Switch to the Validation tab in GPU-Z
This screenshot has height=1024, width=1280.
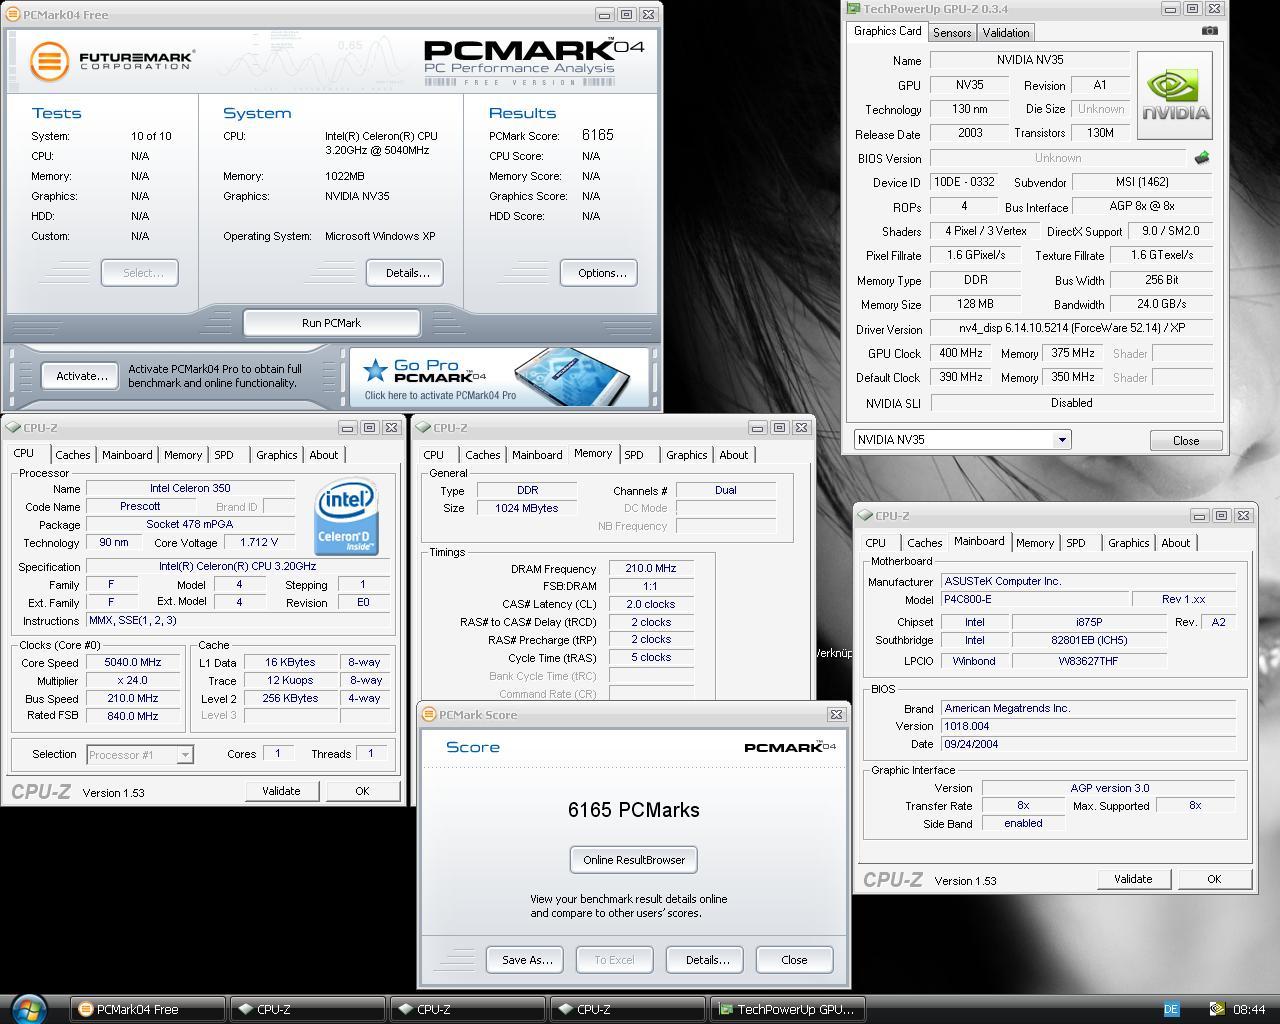click(1006, 33)
